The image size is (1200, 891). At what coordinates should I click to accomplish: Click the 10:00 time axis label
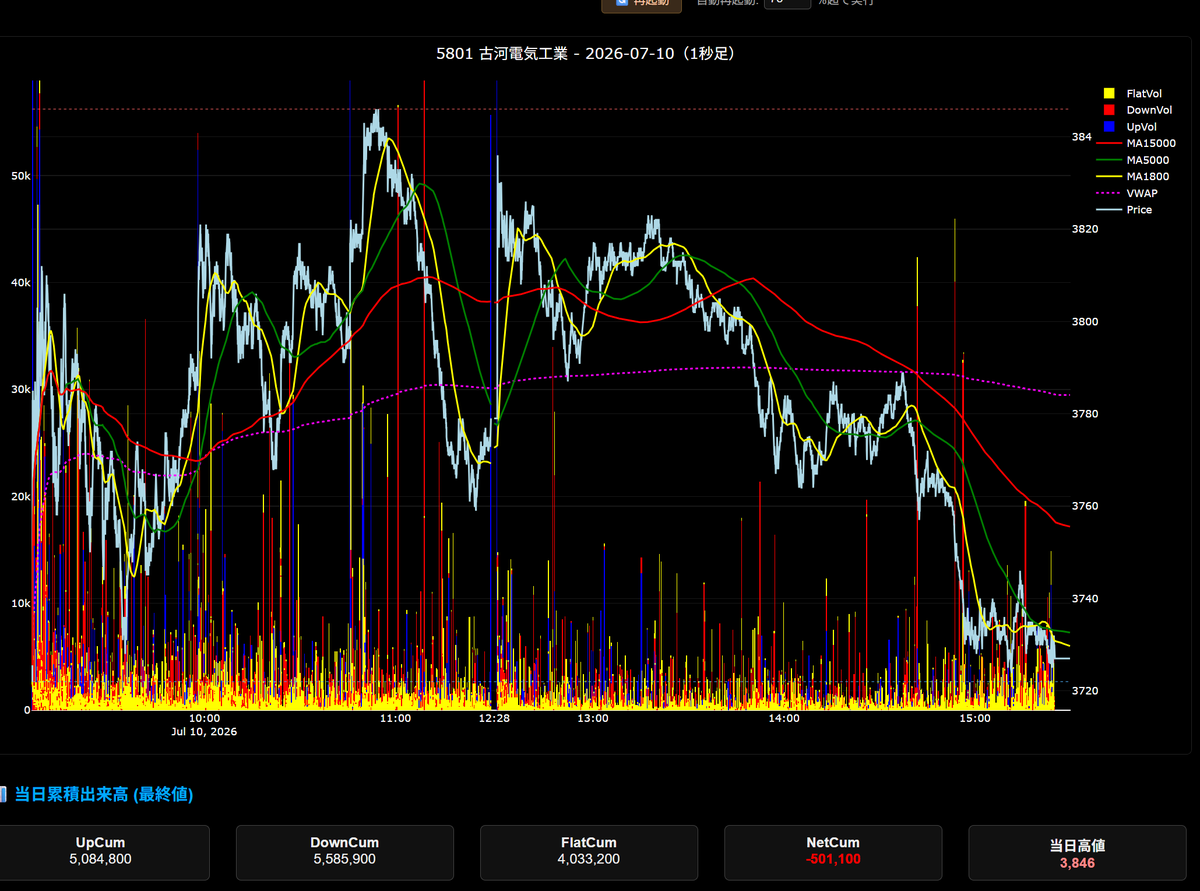coord(204,718)
